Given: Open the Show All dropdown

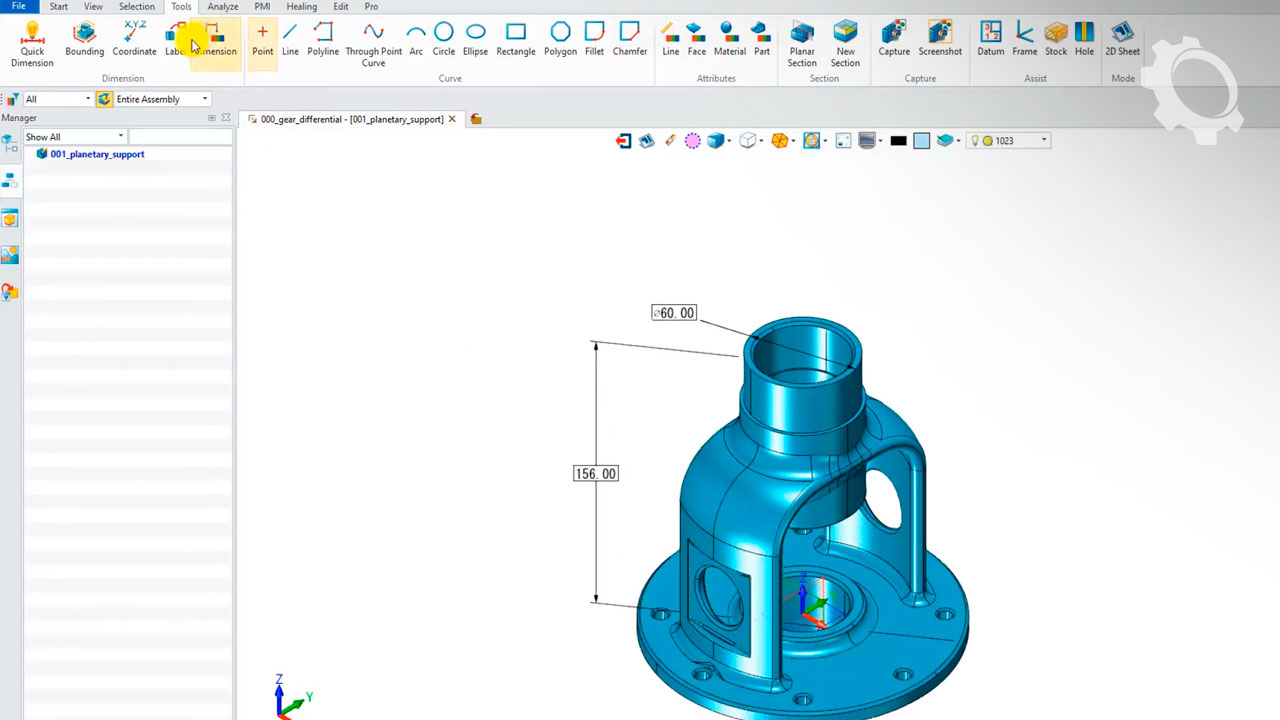Looking at the screenshot, I should click(75, 137).
